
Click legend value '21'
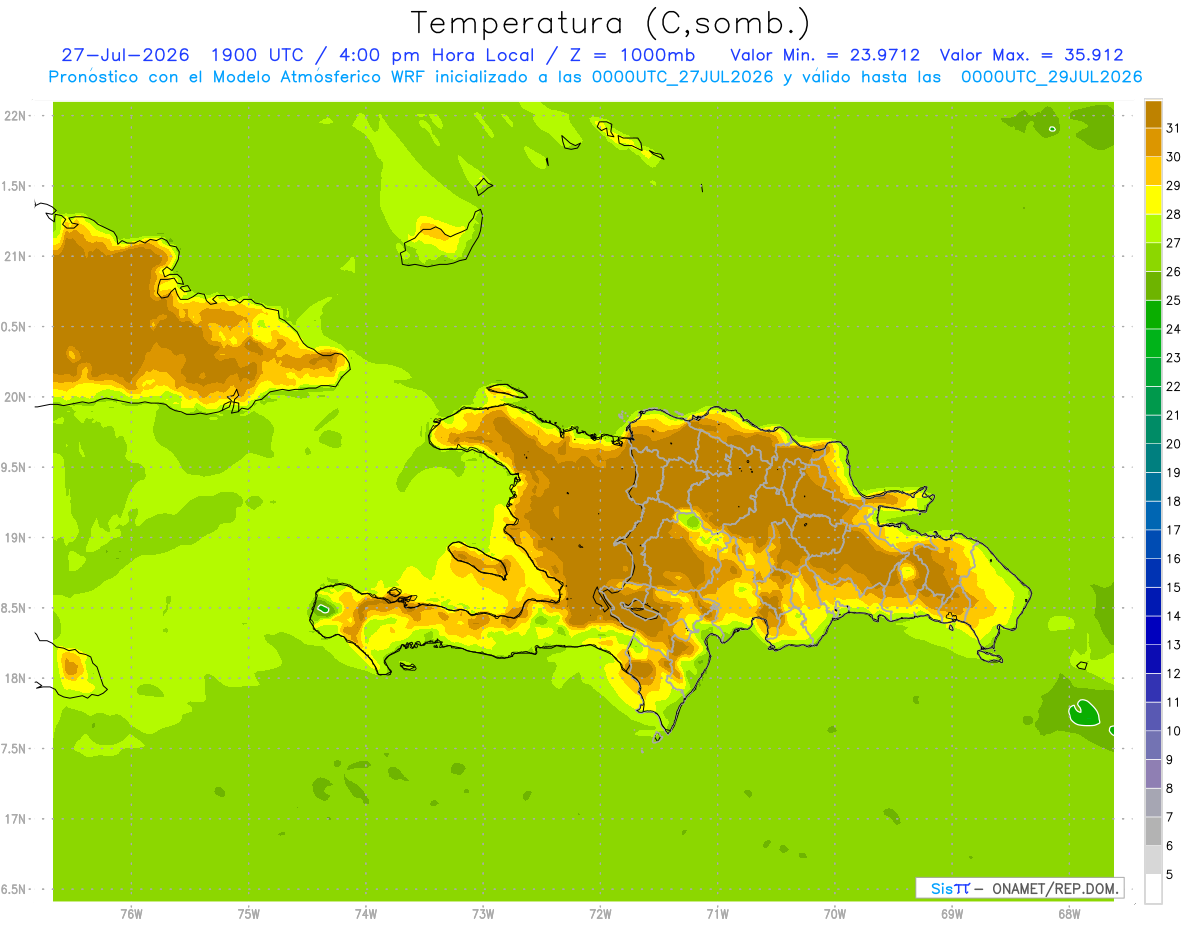1174,415
